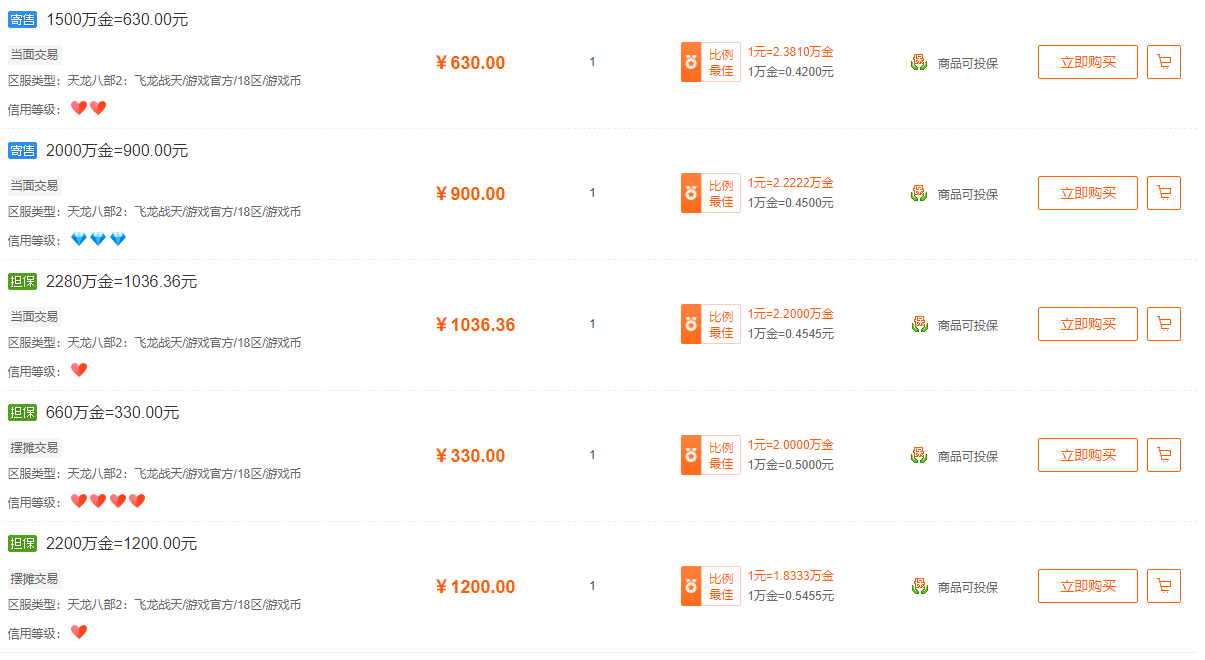
Task: Open the 2280万金=1036.36元 listing title
Action: point(121,282)
